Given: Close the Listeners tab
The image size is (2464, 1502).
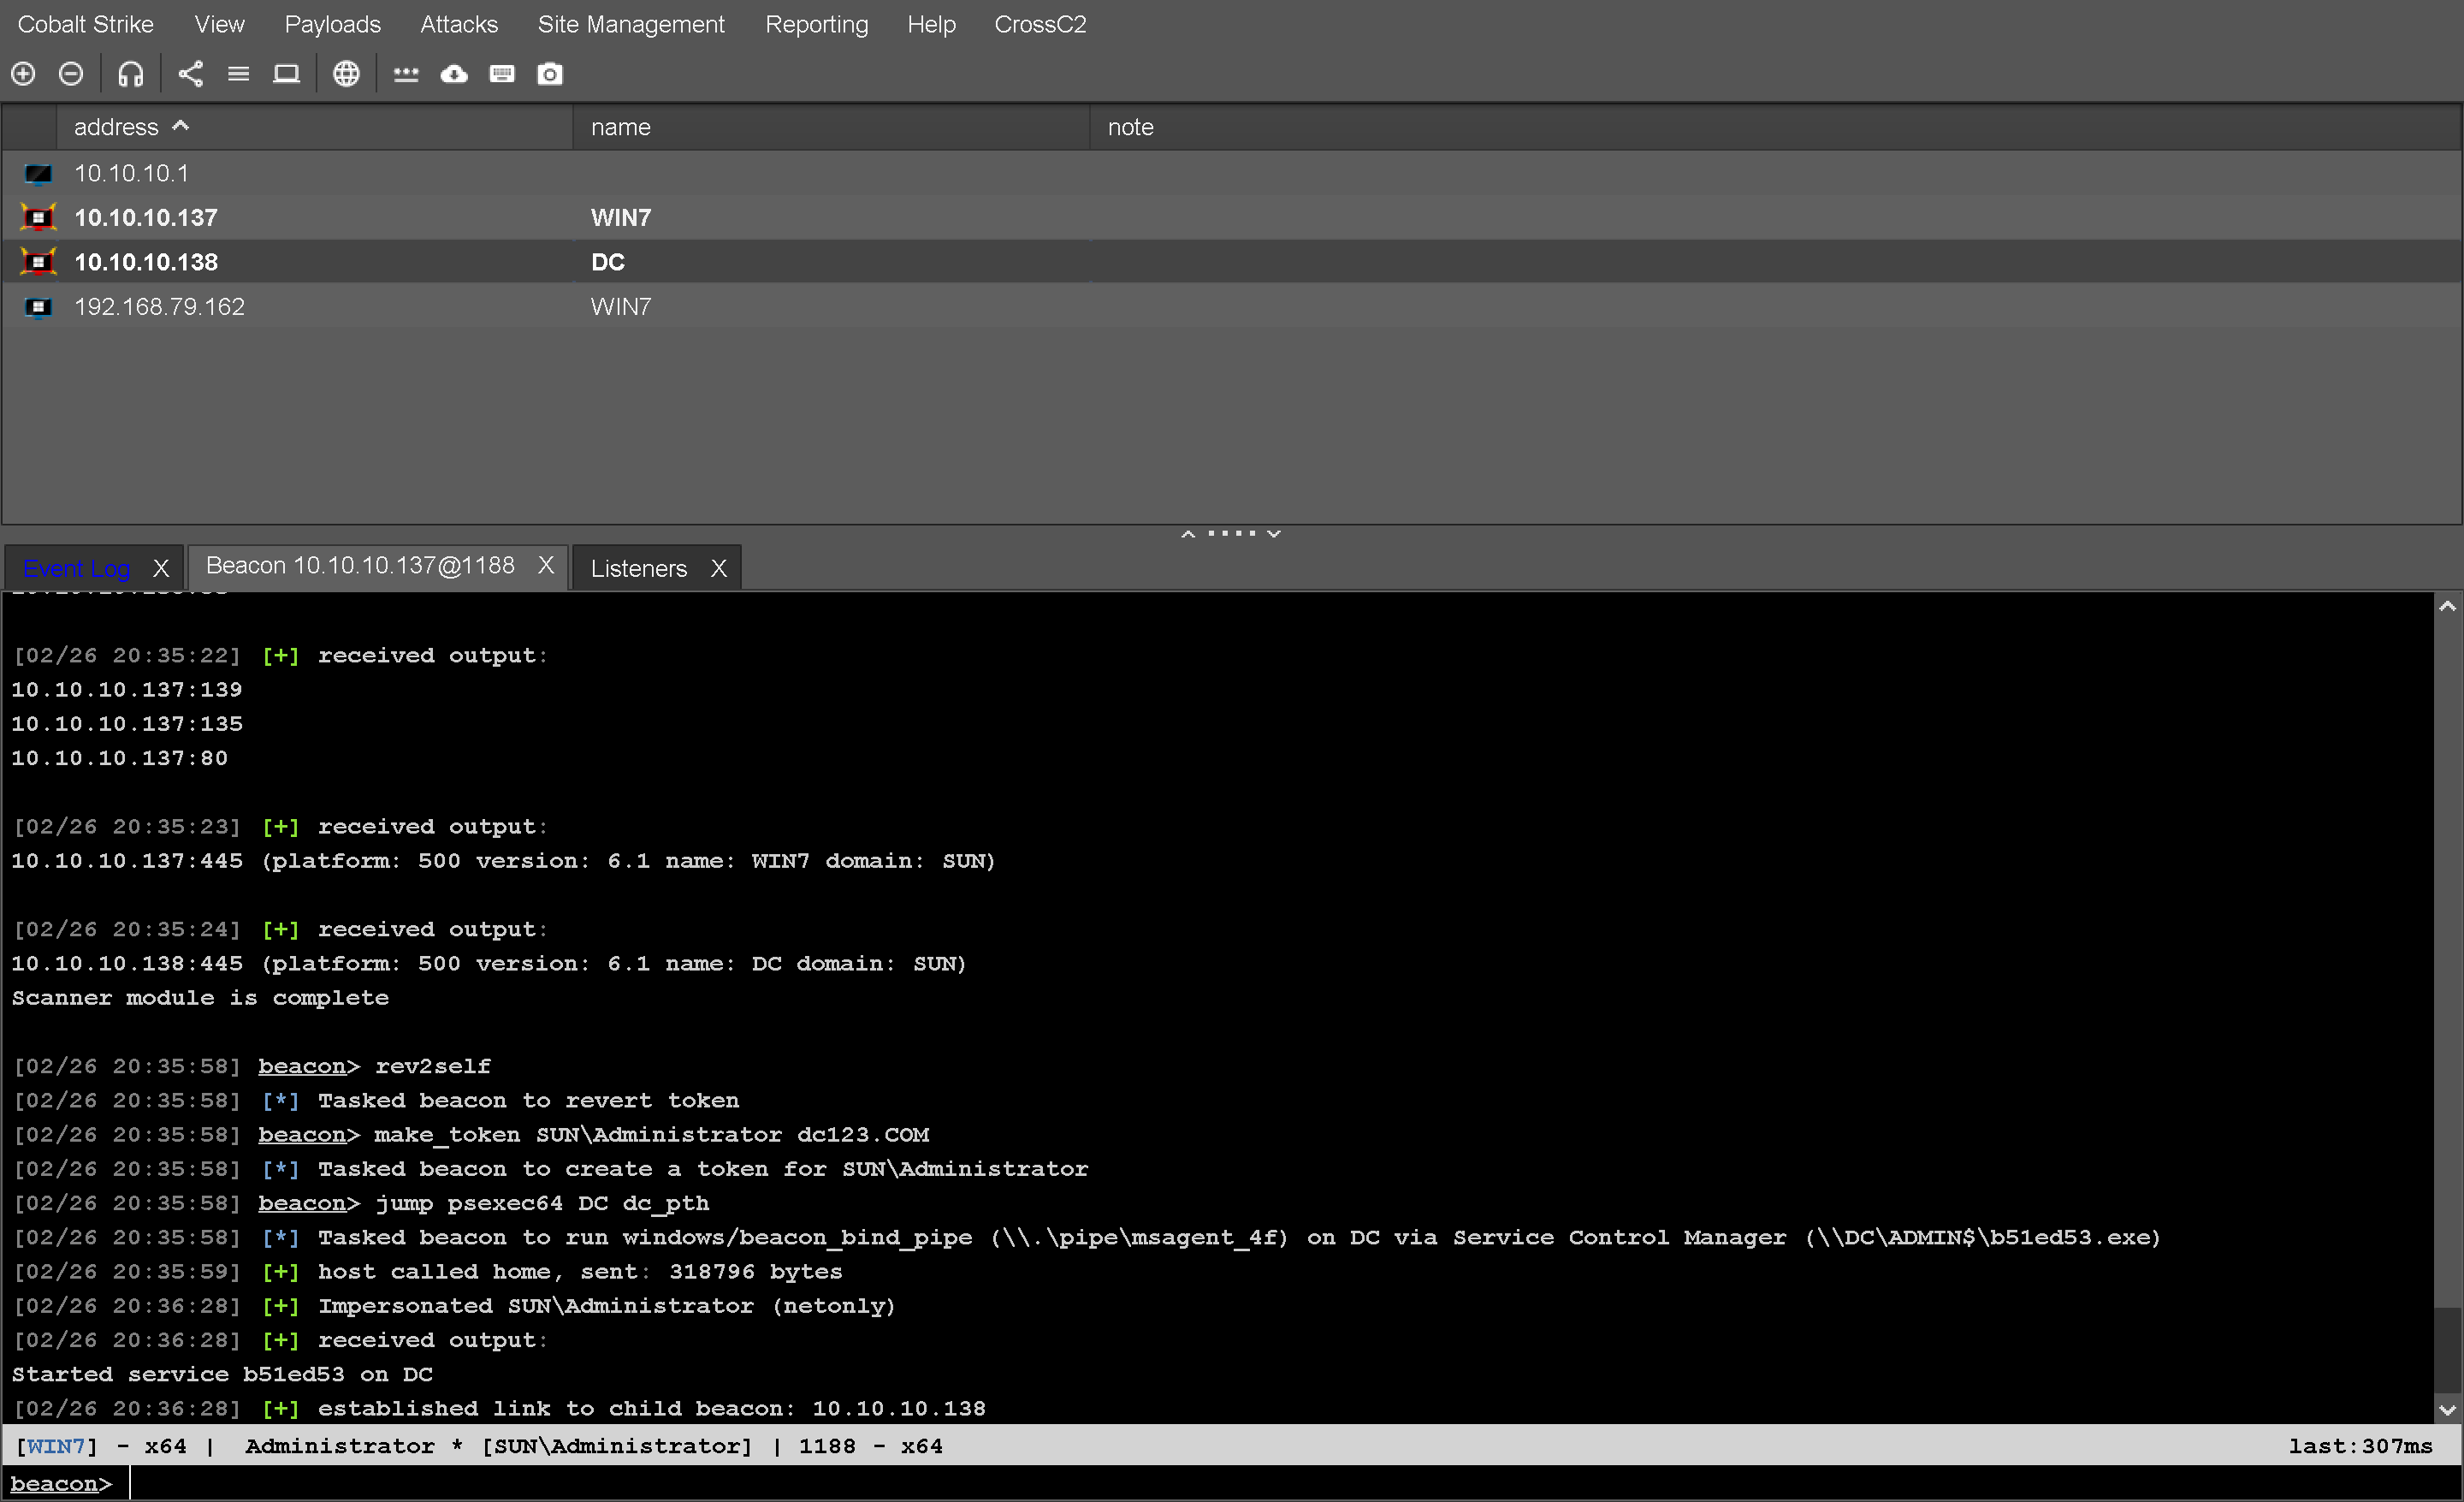Looking at the screenshot, I should pos(718,568).
